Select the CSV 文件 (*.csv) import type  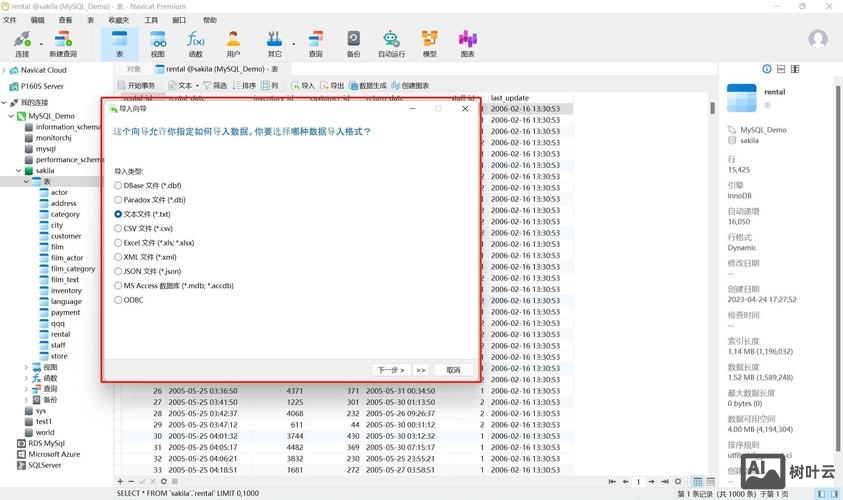tap(119, 228)
